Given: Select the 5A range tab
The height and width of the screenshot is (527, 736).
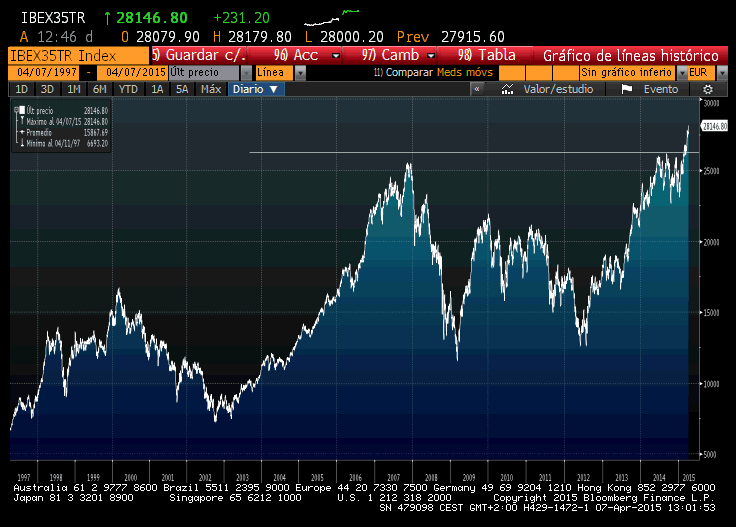Looking at the screenshot, I should point(182,89).
